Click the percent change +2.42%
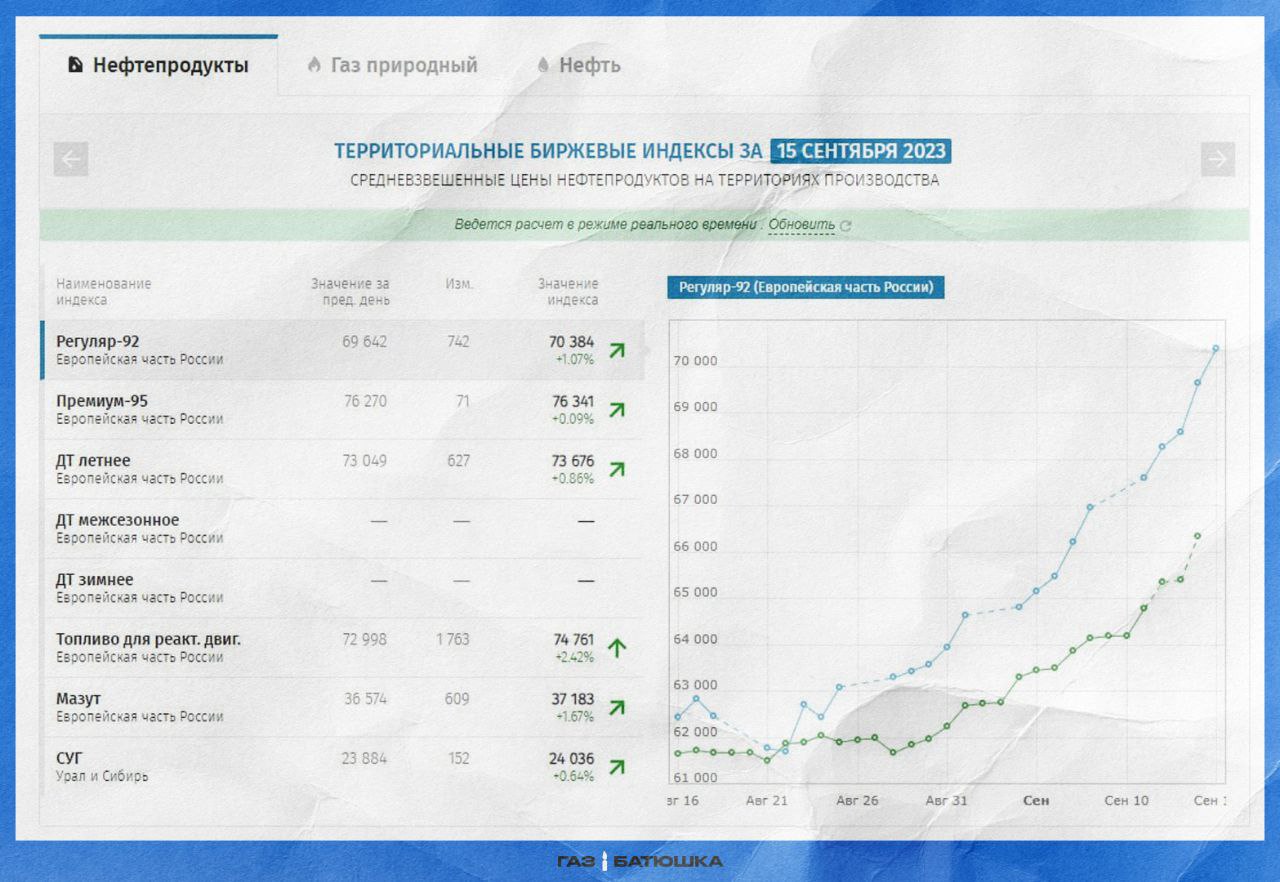Image resolution: width=1280 pixels, height=882 pixels. click(574, 657)
